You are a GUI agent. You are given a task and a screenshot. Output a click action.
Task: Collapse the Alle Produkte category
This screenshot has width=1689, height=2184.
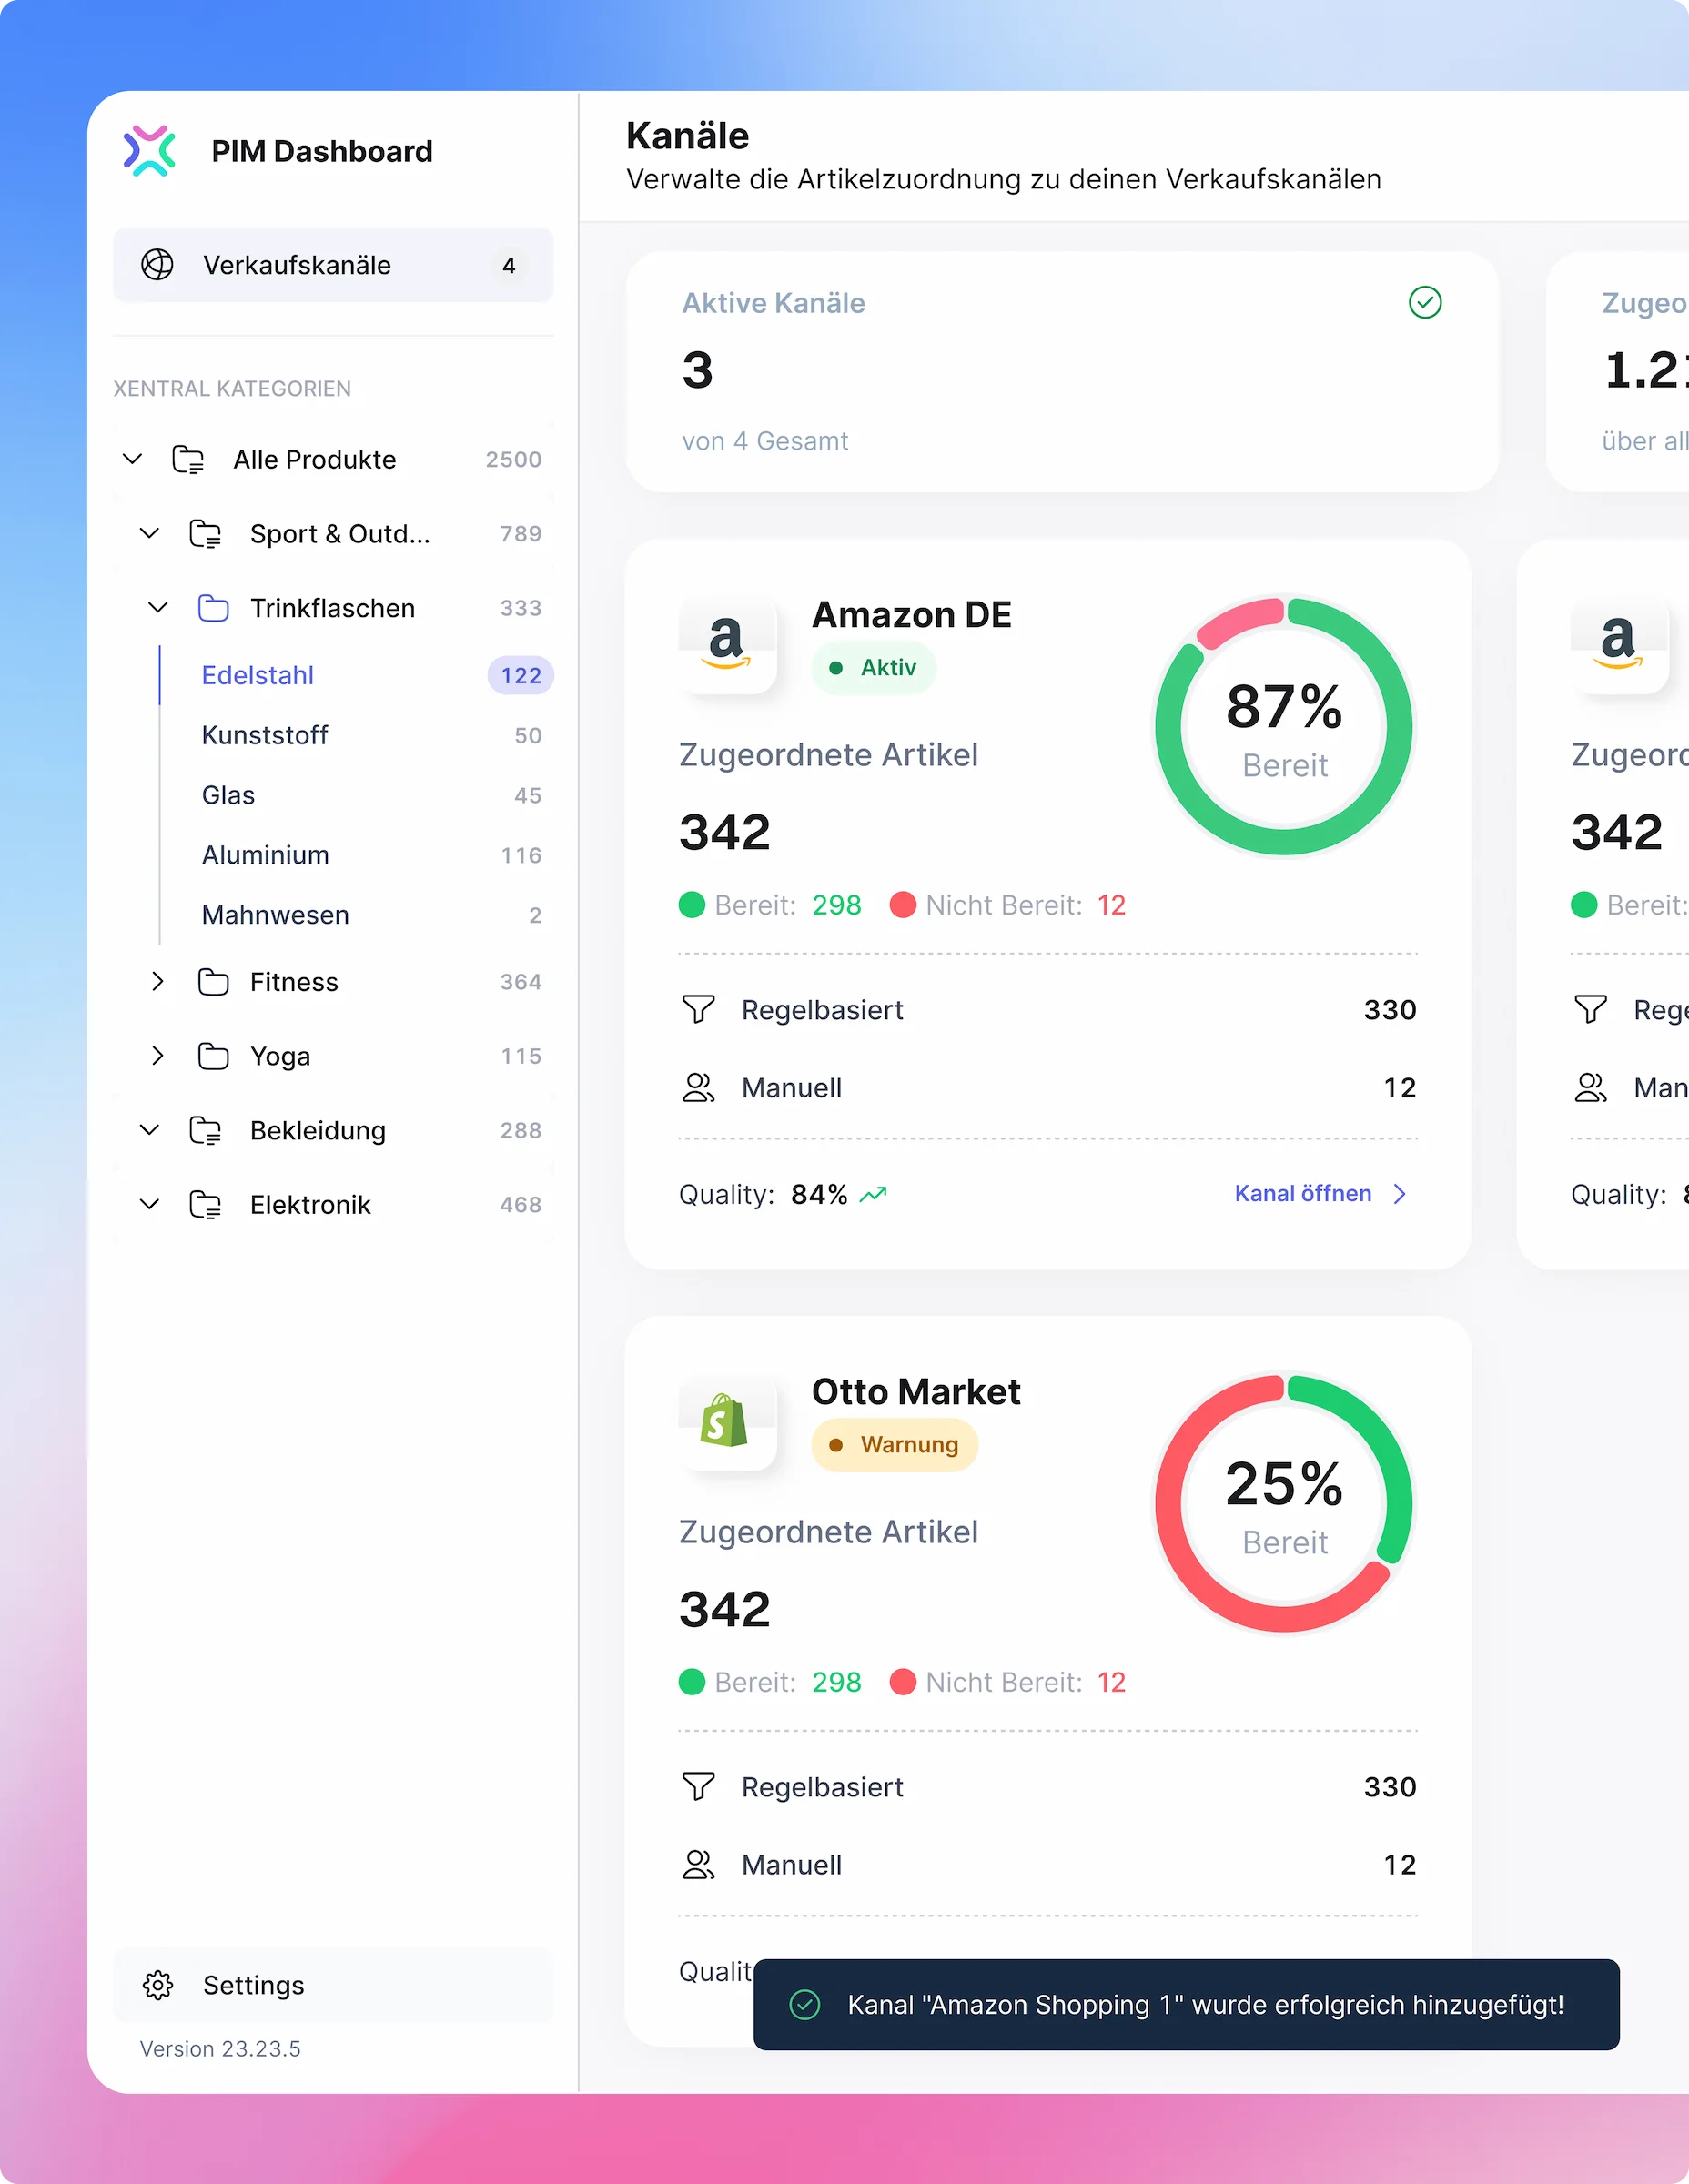[132, 459]
